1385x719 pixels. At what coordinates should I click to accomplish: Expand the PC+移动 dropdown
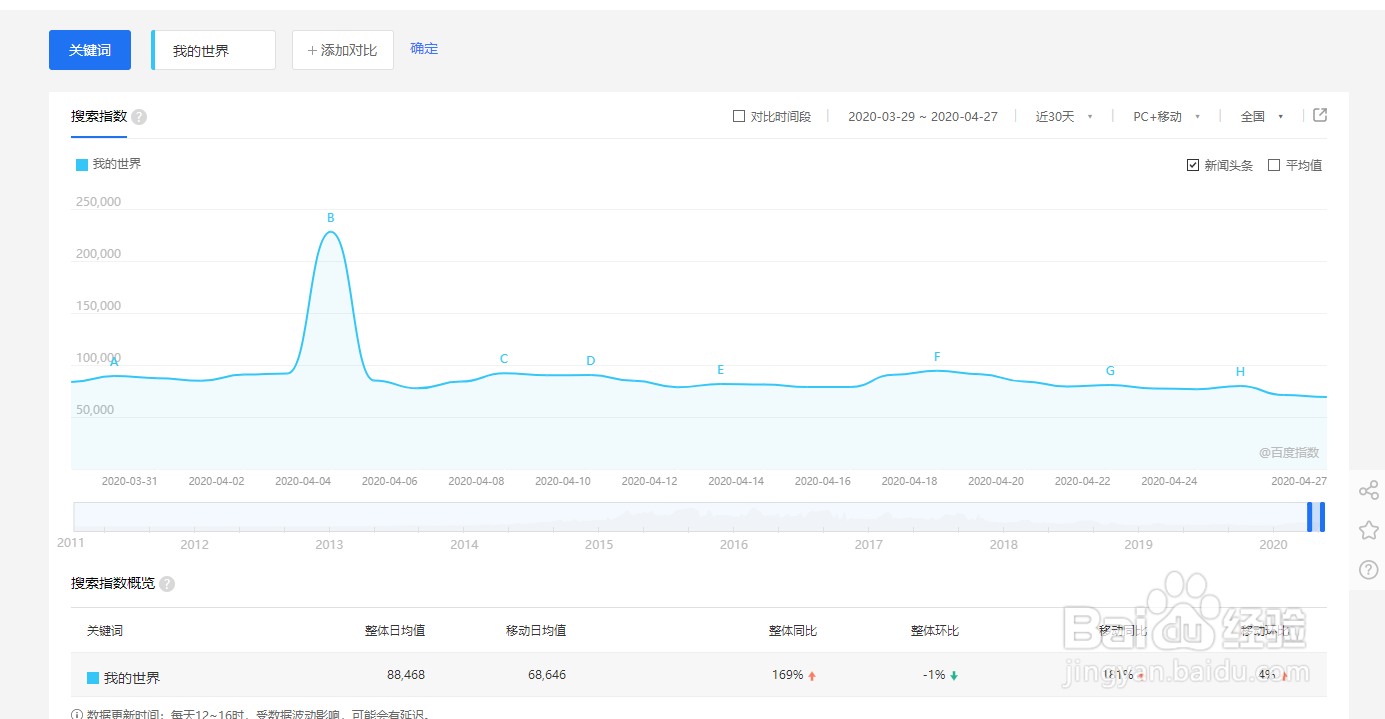pos(1166,116)
